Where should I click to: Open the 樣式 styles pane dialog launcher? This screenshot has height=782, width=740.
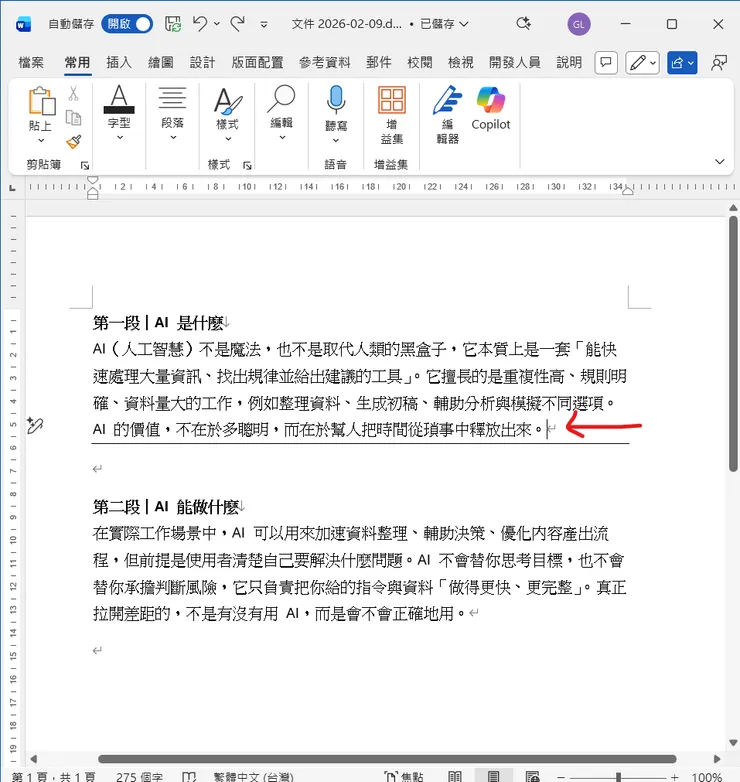[x=247, y=165]
